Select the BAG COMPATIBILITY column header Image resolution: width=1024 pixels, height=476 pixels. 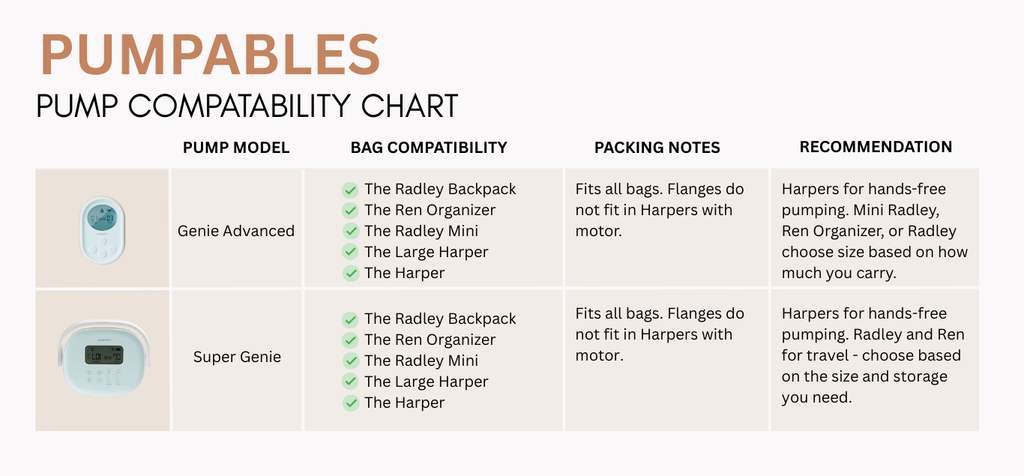click(x=429, y=148)
